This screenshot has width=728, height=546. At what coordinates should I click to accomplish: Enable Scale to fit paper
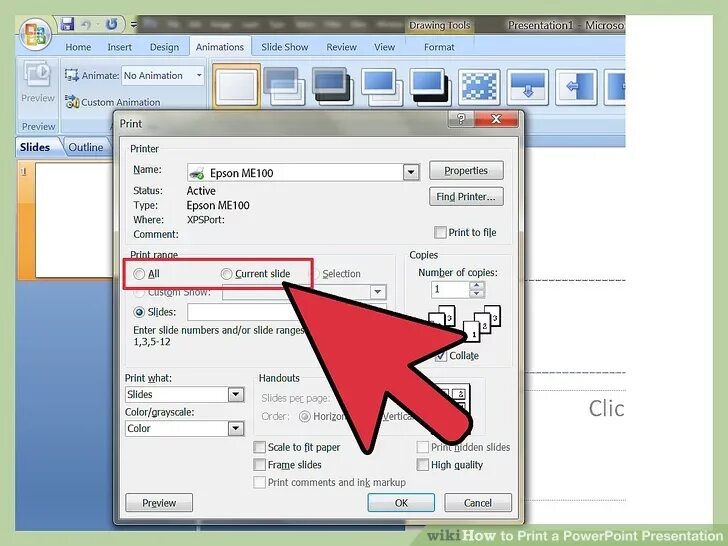(259, 447)
